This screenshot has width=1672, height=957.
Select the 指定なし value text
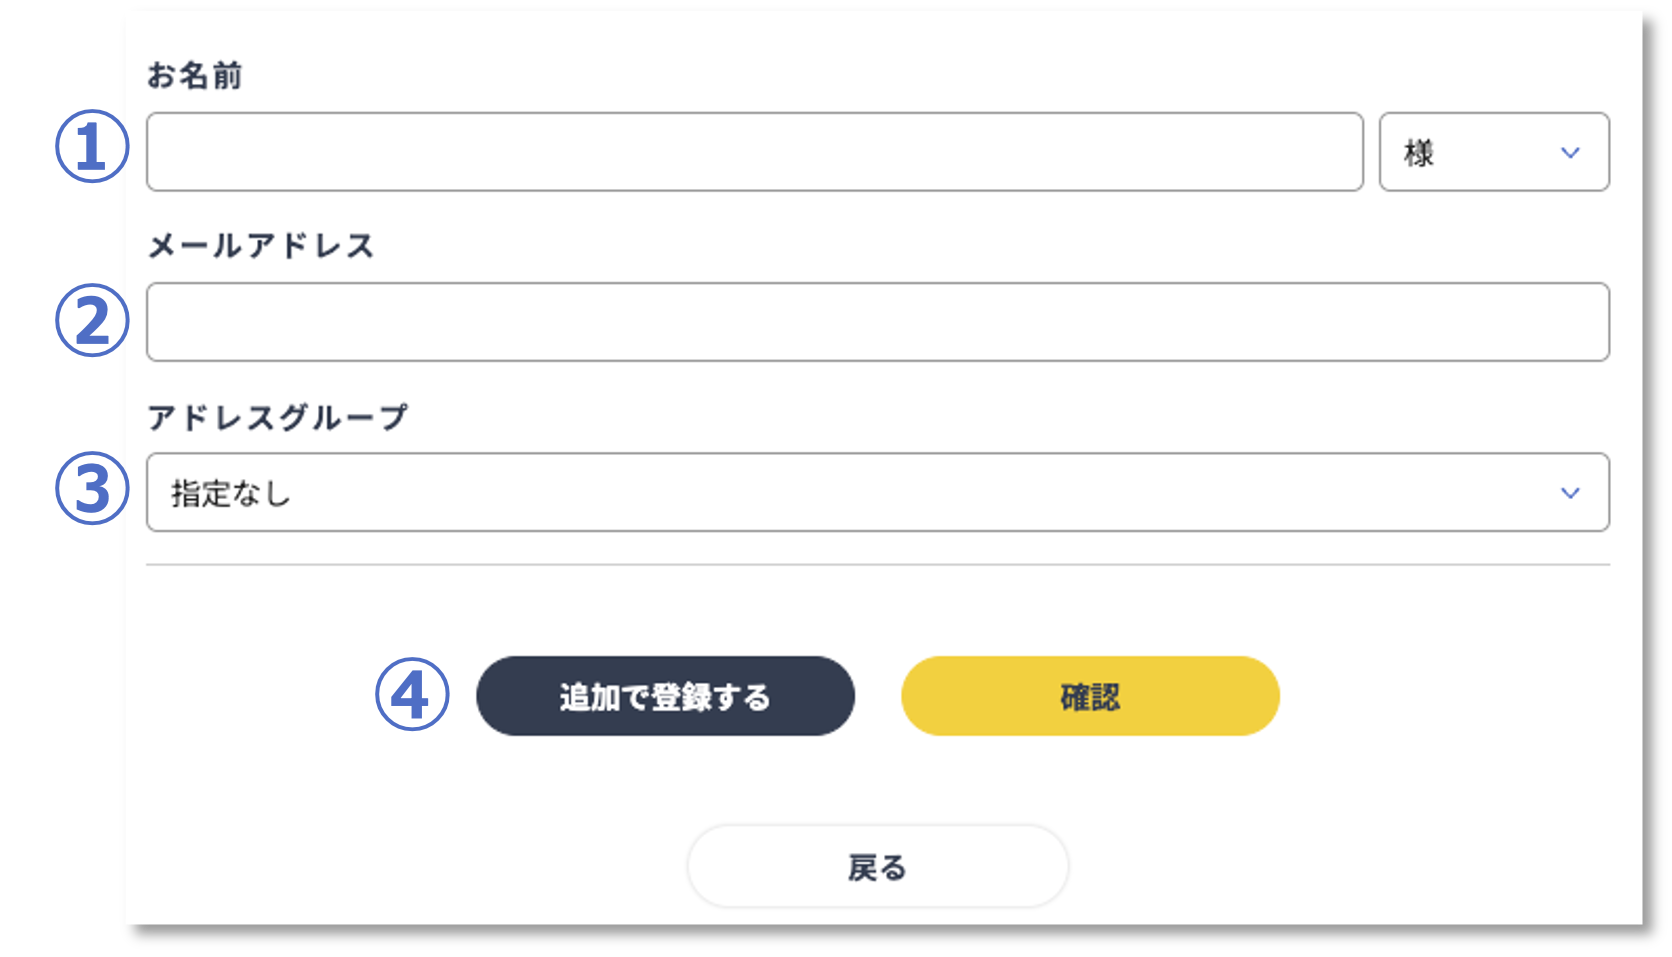tap(231, 493)
